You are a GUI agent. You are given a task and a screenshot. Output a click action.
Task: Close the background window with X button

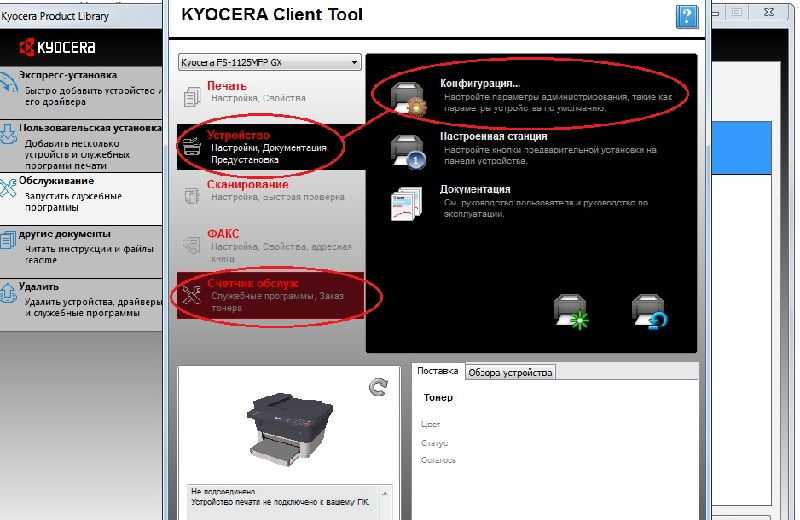click(x=768, y=12)
